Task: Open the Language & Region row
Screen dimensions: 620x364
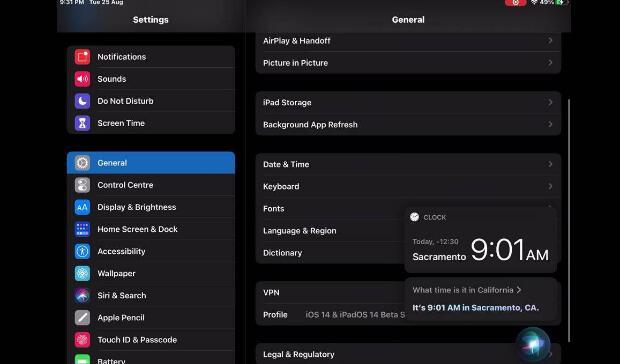Action: pos(330,230)
